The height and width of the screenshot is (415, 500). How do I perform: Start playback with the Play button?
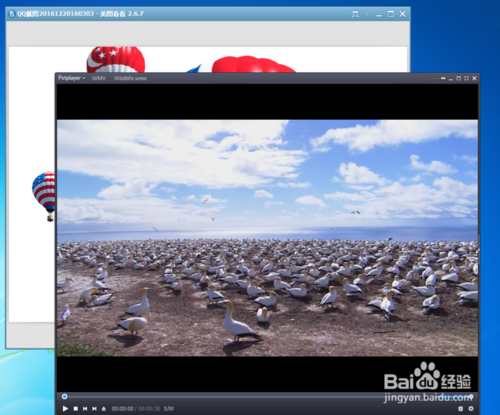[65, 408]
